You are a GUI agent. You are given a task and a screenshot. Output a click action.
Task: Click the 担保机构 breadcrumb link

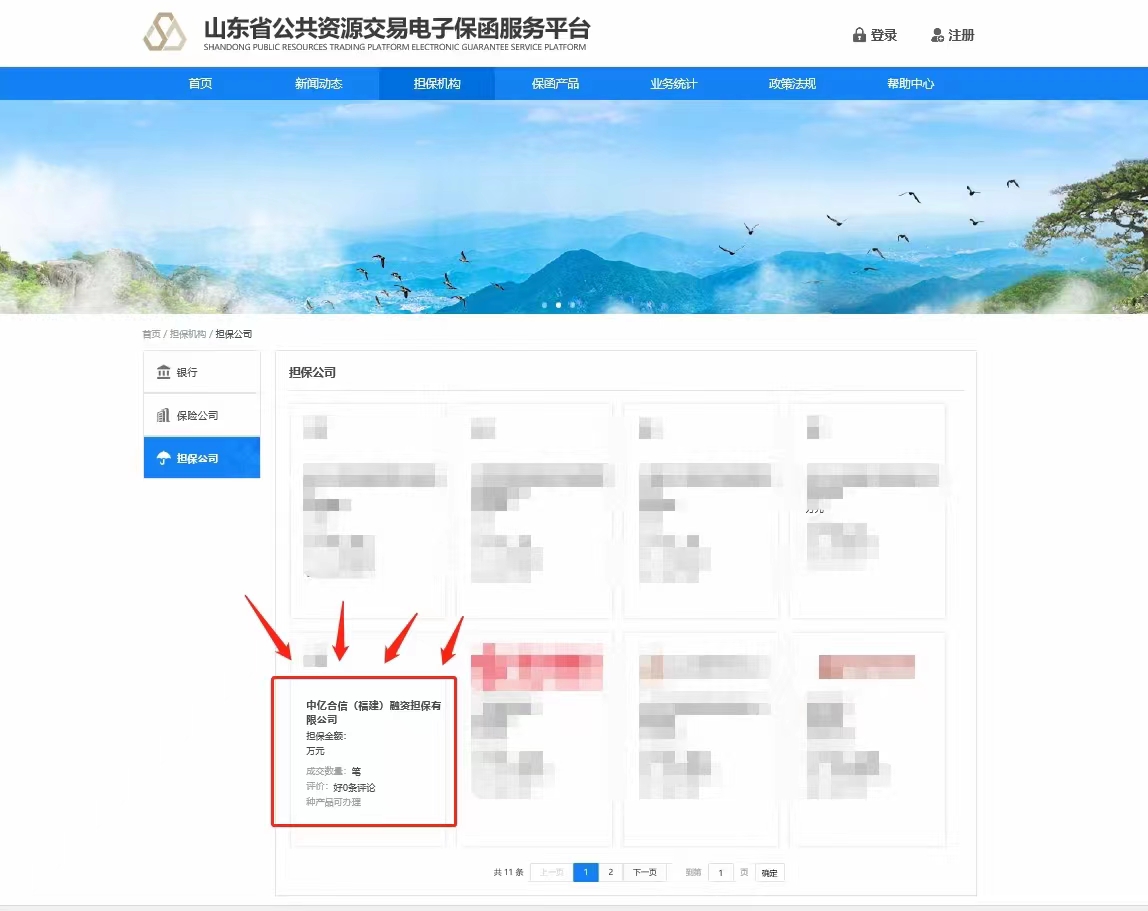[x=187, y=334]
